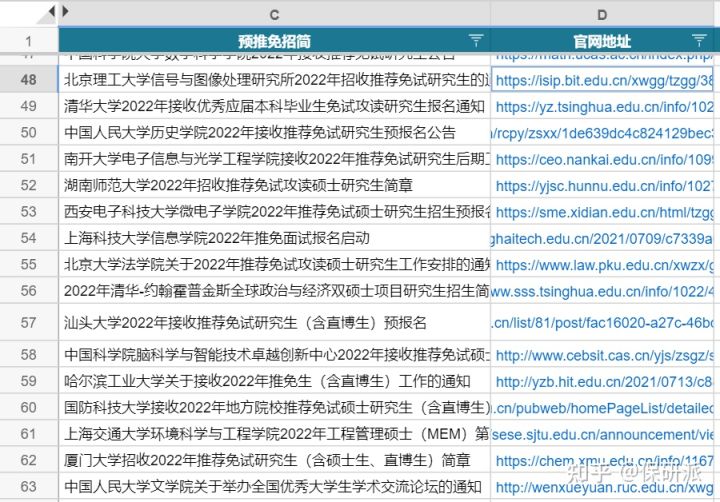Open filter for 预推免招简 column

tap(476, 41)
